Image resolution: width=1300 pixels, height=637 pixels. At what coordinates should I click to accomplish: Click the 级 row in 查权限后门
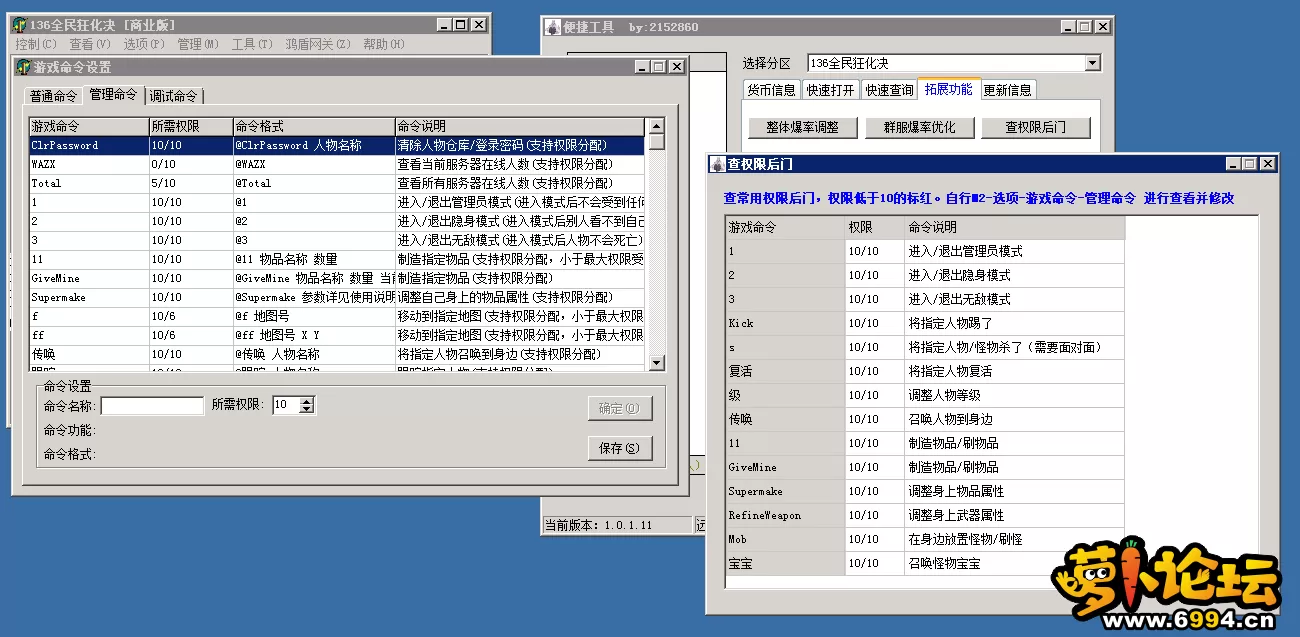(925, 395)
